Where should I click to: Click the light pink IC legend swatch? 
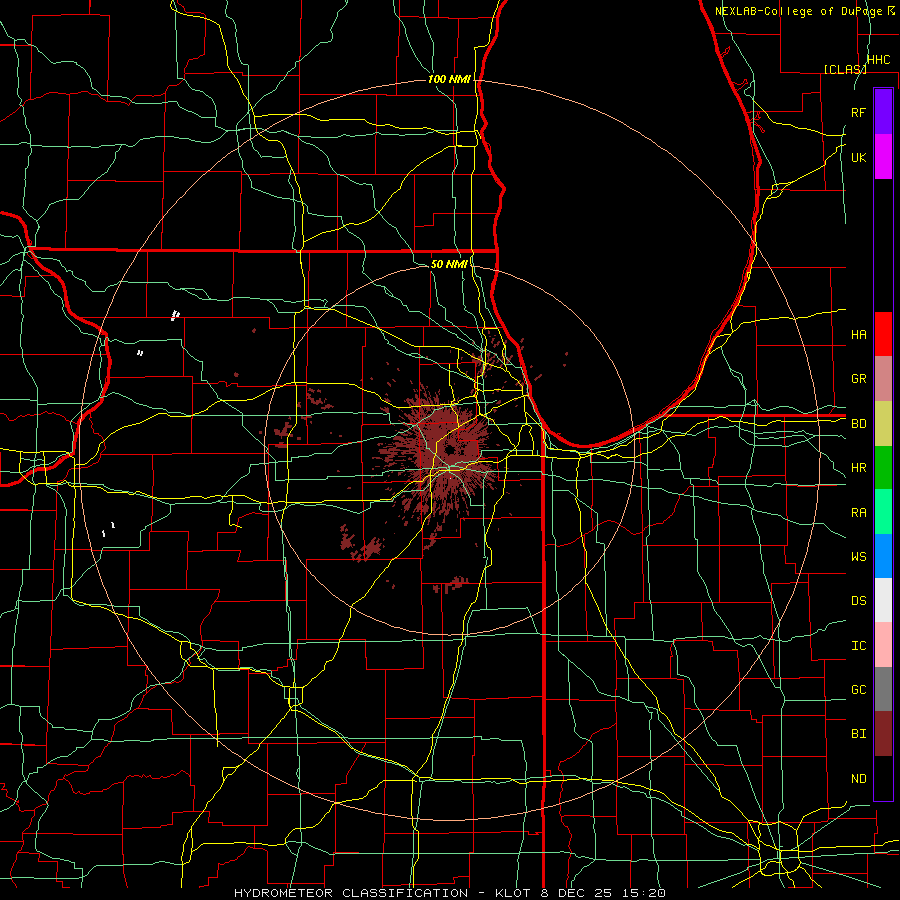[x=883, y=645]
